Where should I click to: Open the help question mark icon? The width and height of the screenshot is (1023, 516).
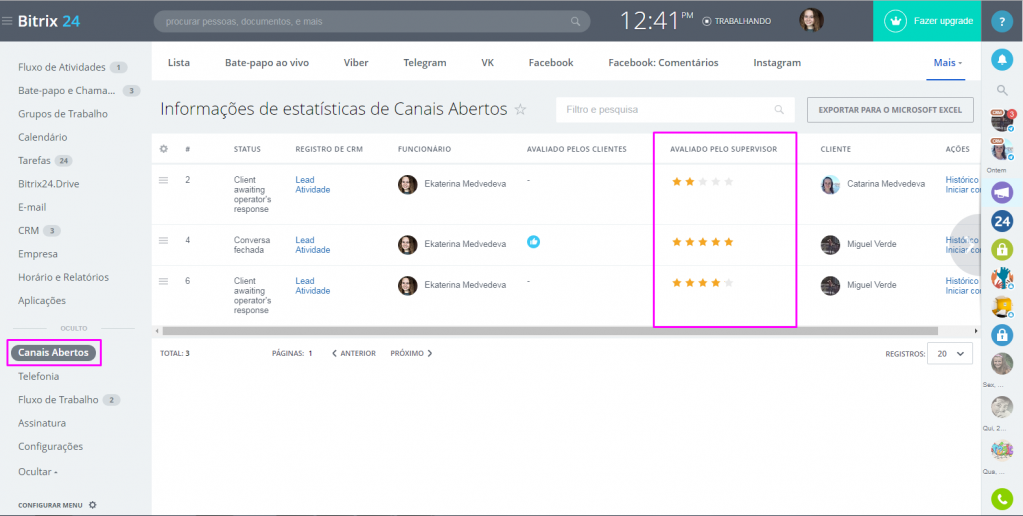[1002, 21]
